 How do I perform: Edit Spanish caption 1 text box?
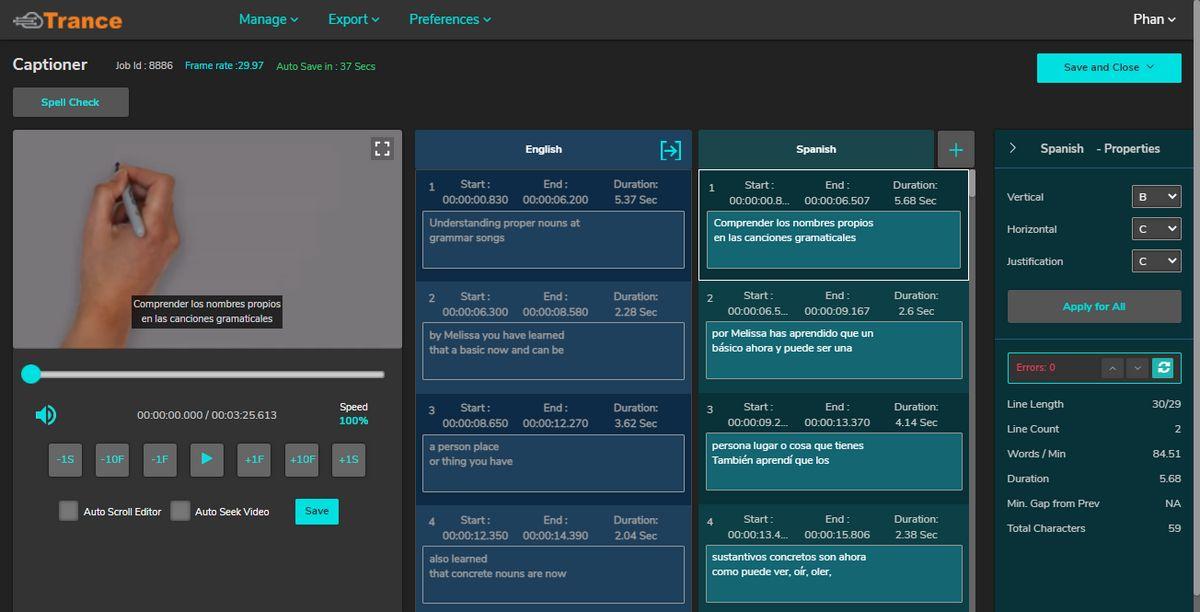click(x=834, y=240)
